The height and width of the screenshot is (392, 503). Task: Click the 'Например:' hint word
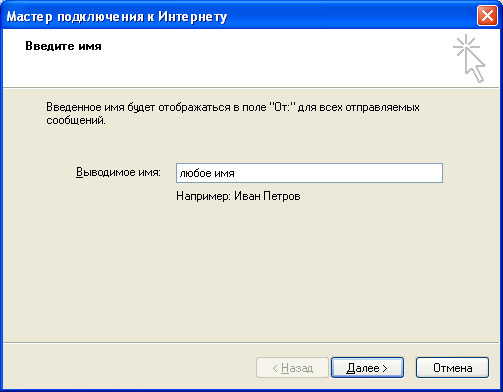tap(203, 196)
